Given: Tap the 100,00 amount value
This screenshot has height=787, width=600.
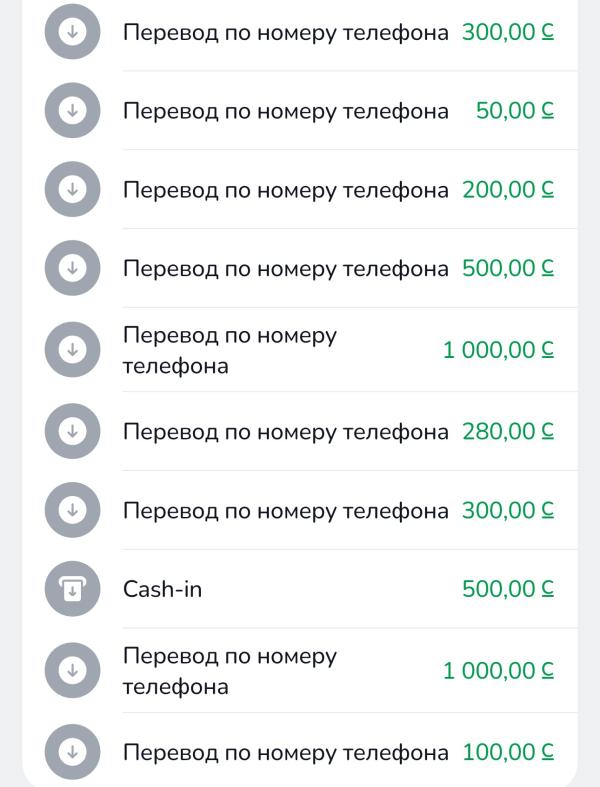Looking at the screenshot, I should tap(507, 752).
